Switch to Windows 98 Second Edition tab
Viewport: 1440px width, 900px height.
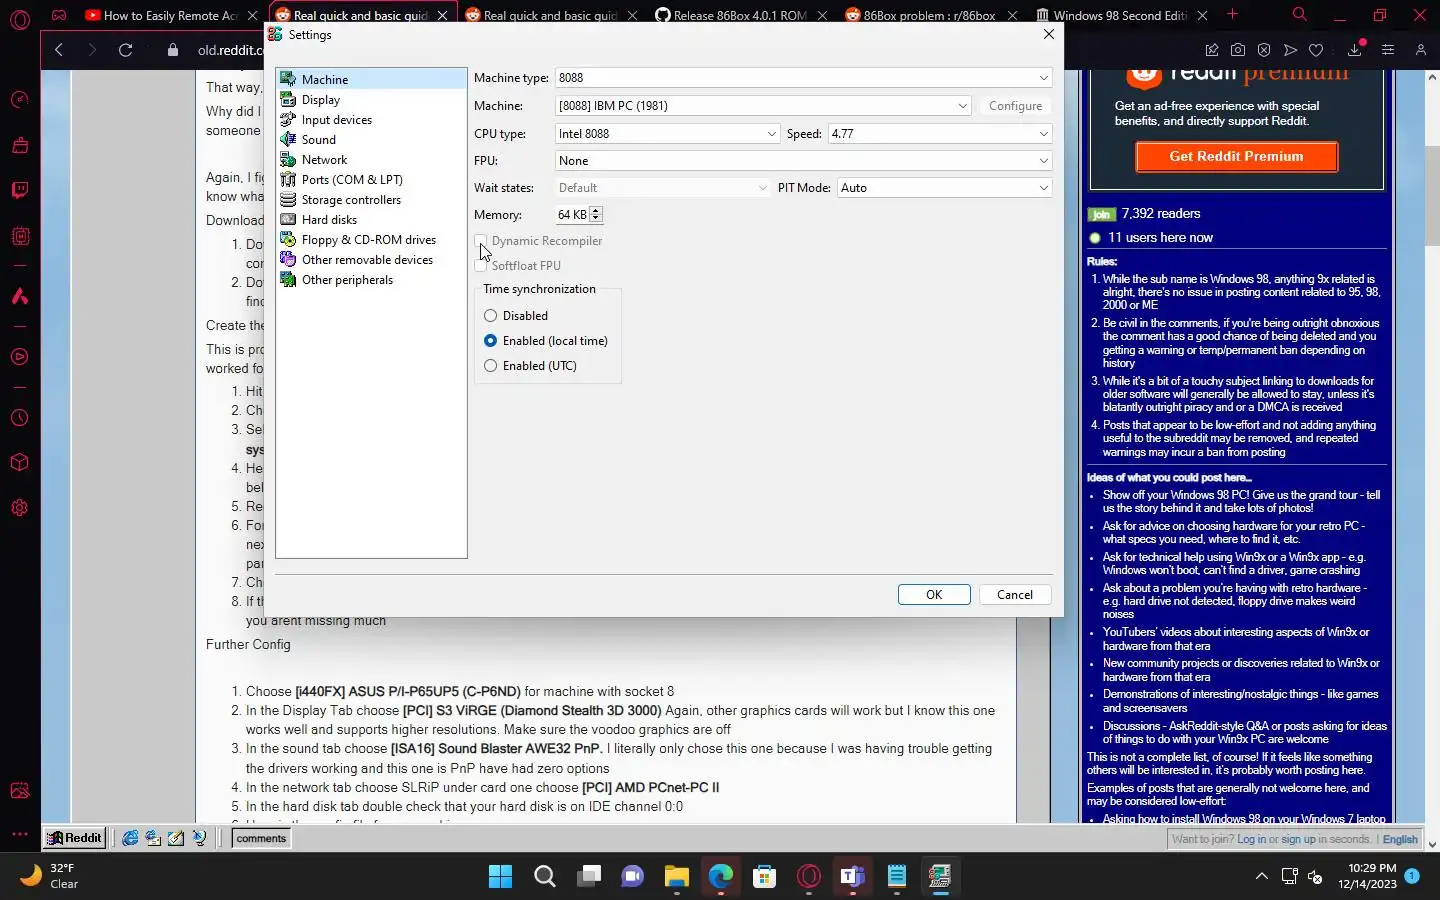tap(1120, 15)
